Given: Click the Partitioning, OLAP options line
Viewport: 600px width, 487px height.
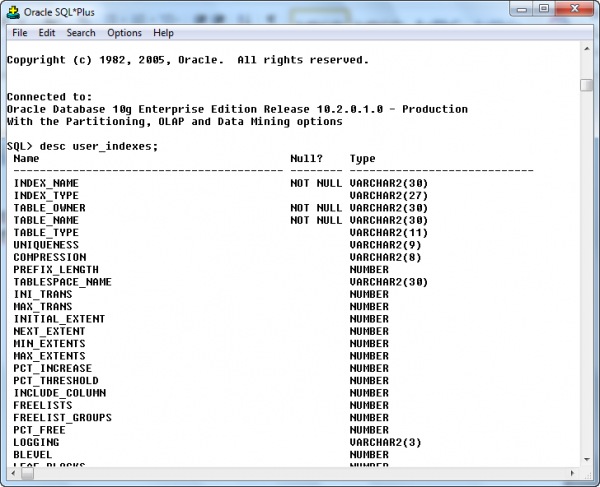Looking at the screenshot, I should point(174,122).
